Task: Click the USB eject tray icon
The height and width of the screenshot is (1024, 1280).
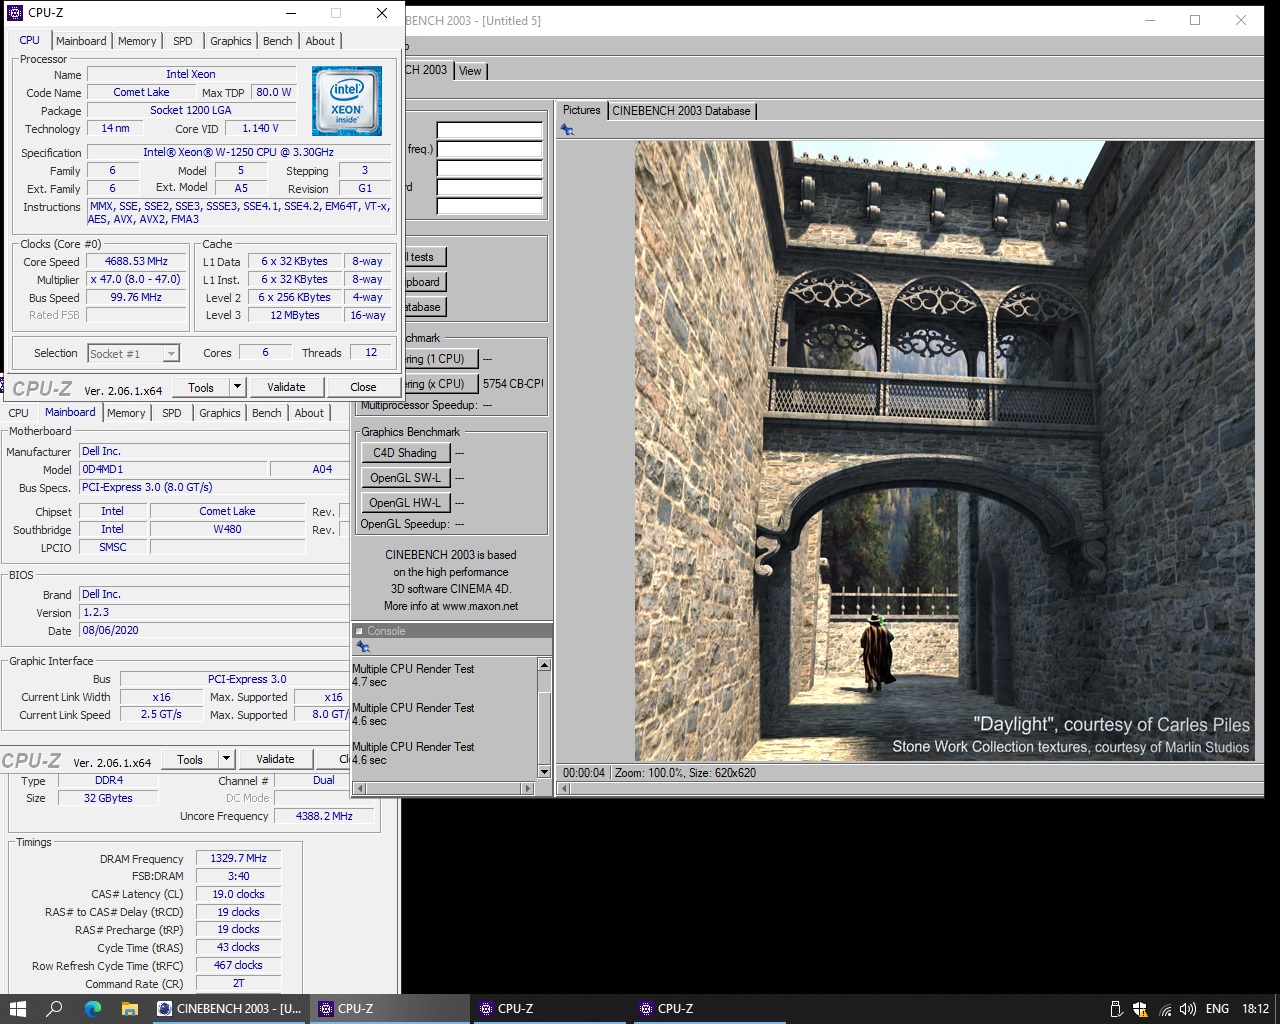Action: [x=1117, y=1009]
